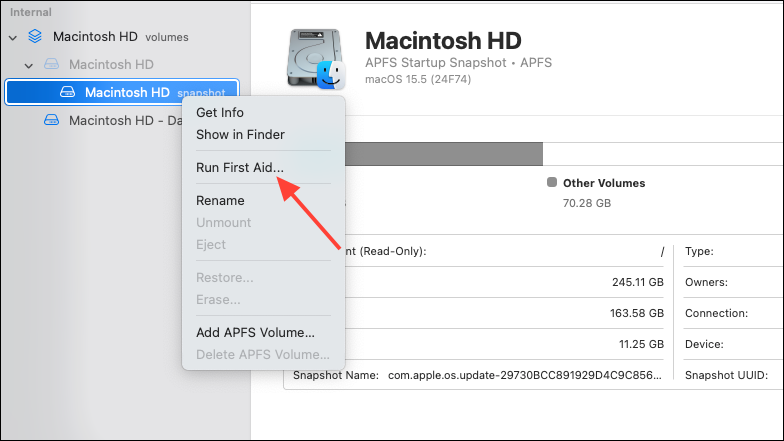The image size is (784, 441).
Task: Click the (Read-Only): mount point label
Action: [386, 251]
